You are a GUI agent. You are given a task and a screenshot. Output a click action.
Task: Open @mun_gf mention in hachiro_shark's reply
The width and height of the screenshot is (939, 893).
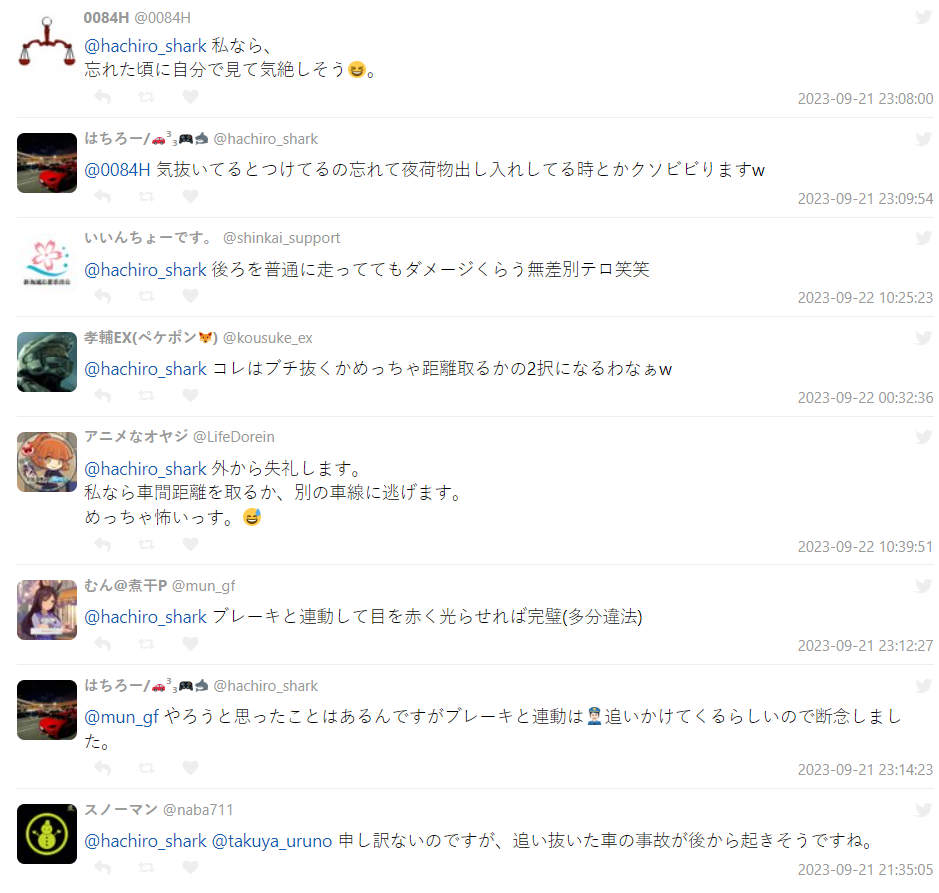coord(122,716)
